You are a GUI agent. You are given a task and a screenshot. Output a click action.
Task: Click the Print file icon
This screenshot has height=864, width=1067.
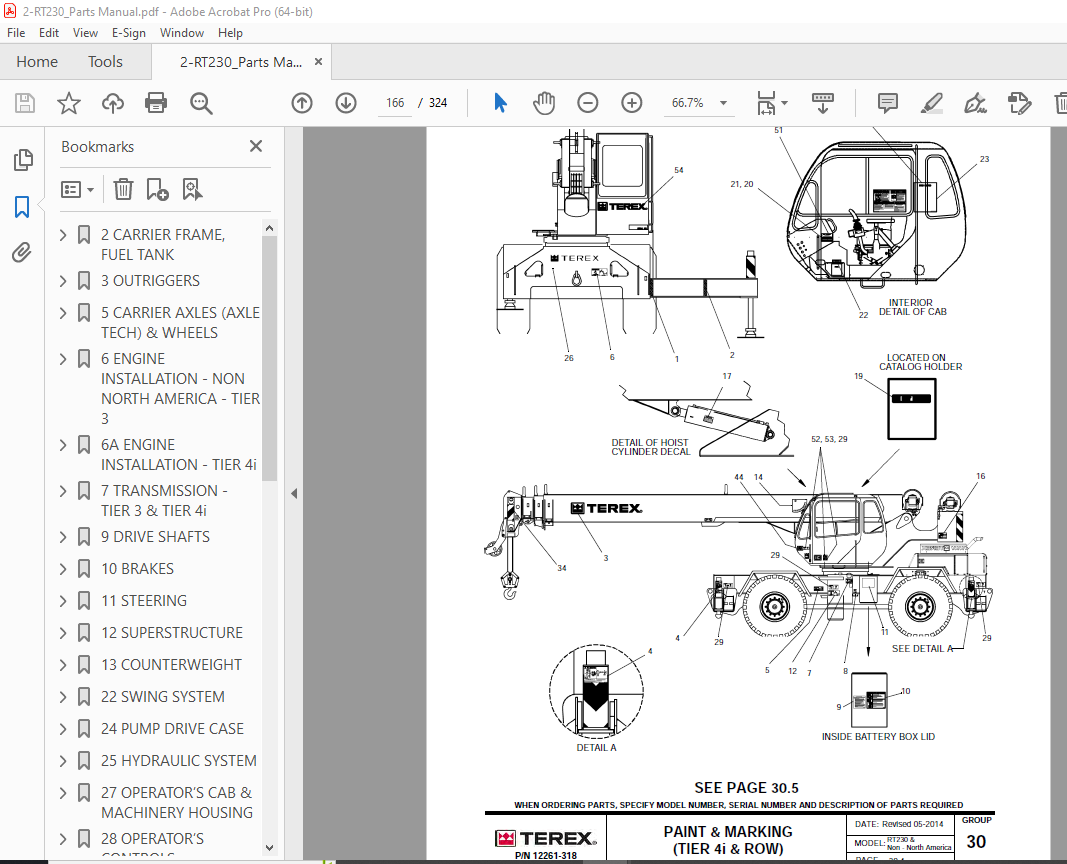[x=156, y=103]
